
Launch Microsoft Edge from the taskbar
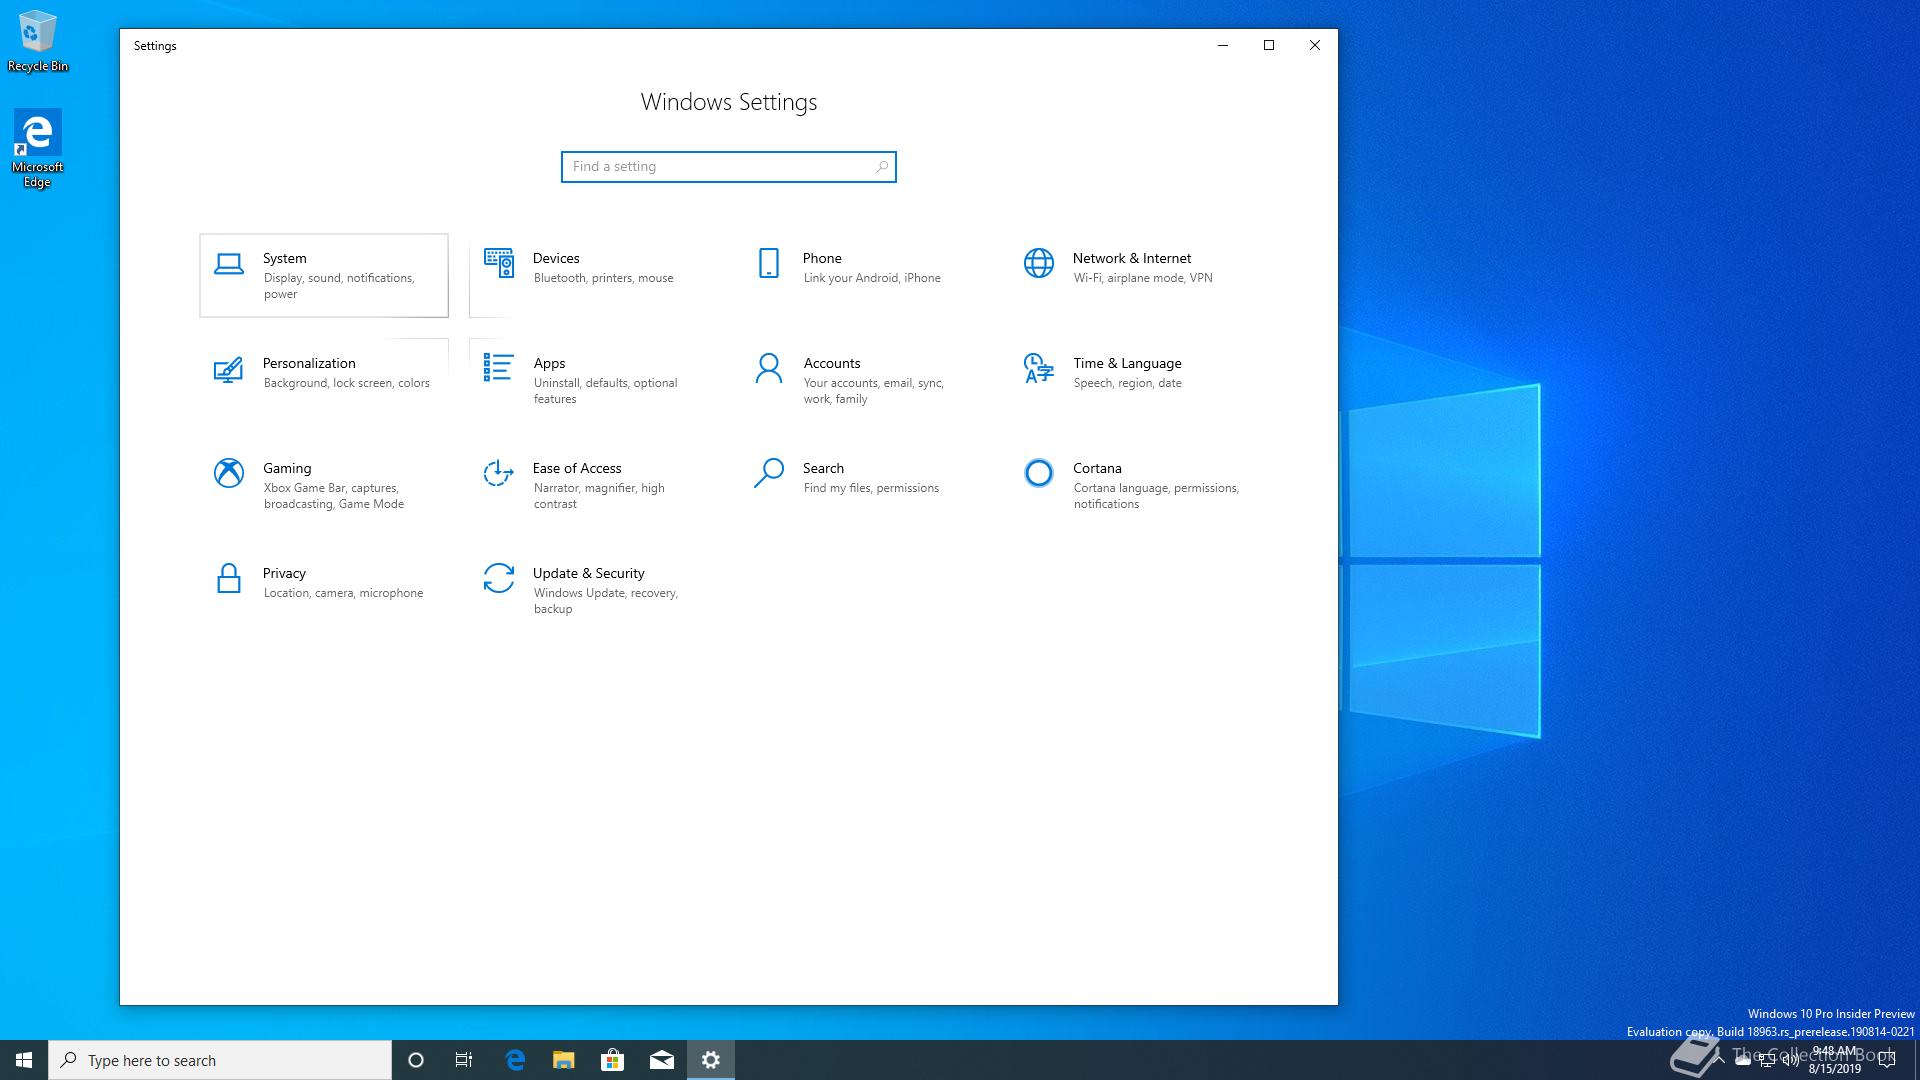point(515,1060)
